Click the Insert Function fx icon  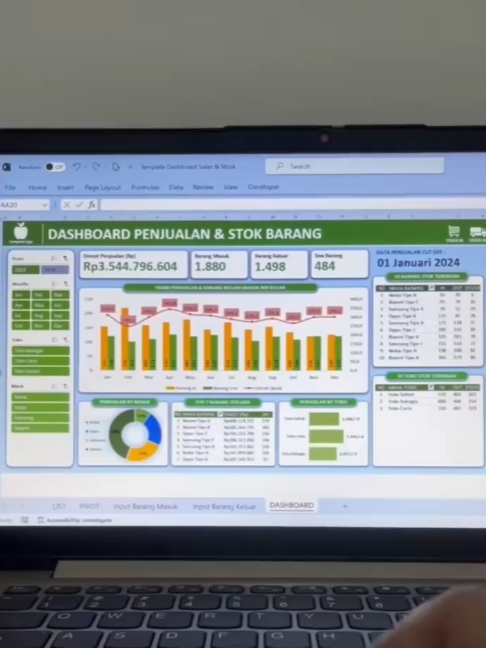coord(91,205)
